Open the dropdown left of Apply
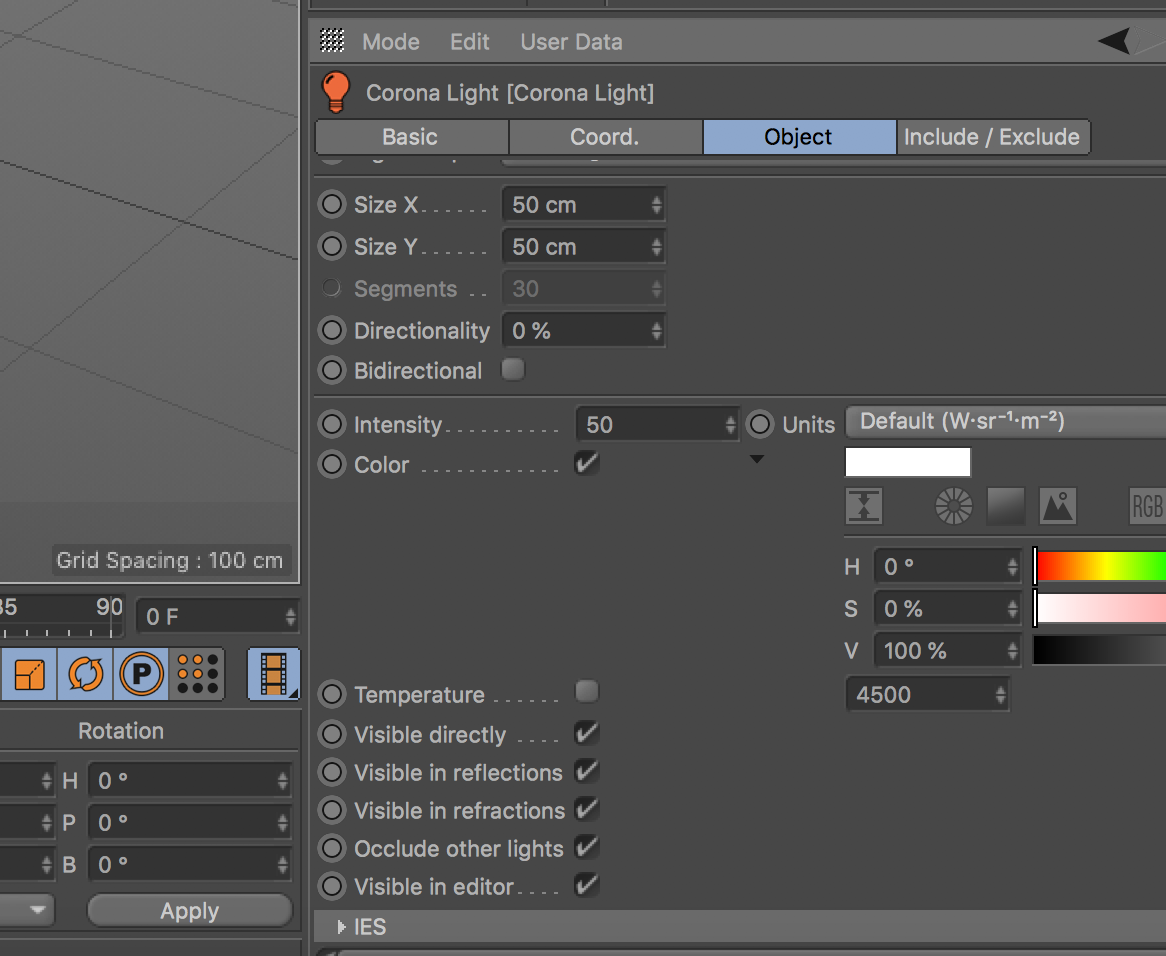The image size is (1166, 956). (x=28, y=910)
